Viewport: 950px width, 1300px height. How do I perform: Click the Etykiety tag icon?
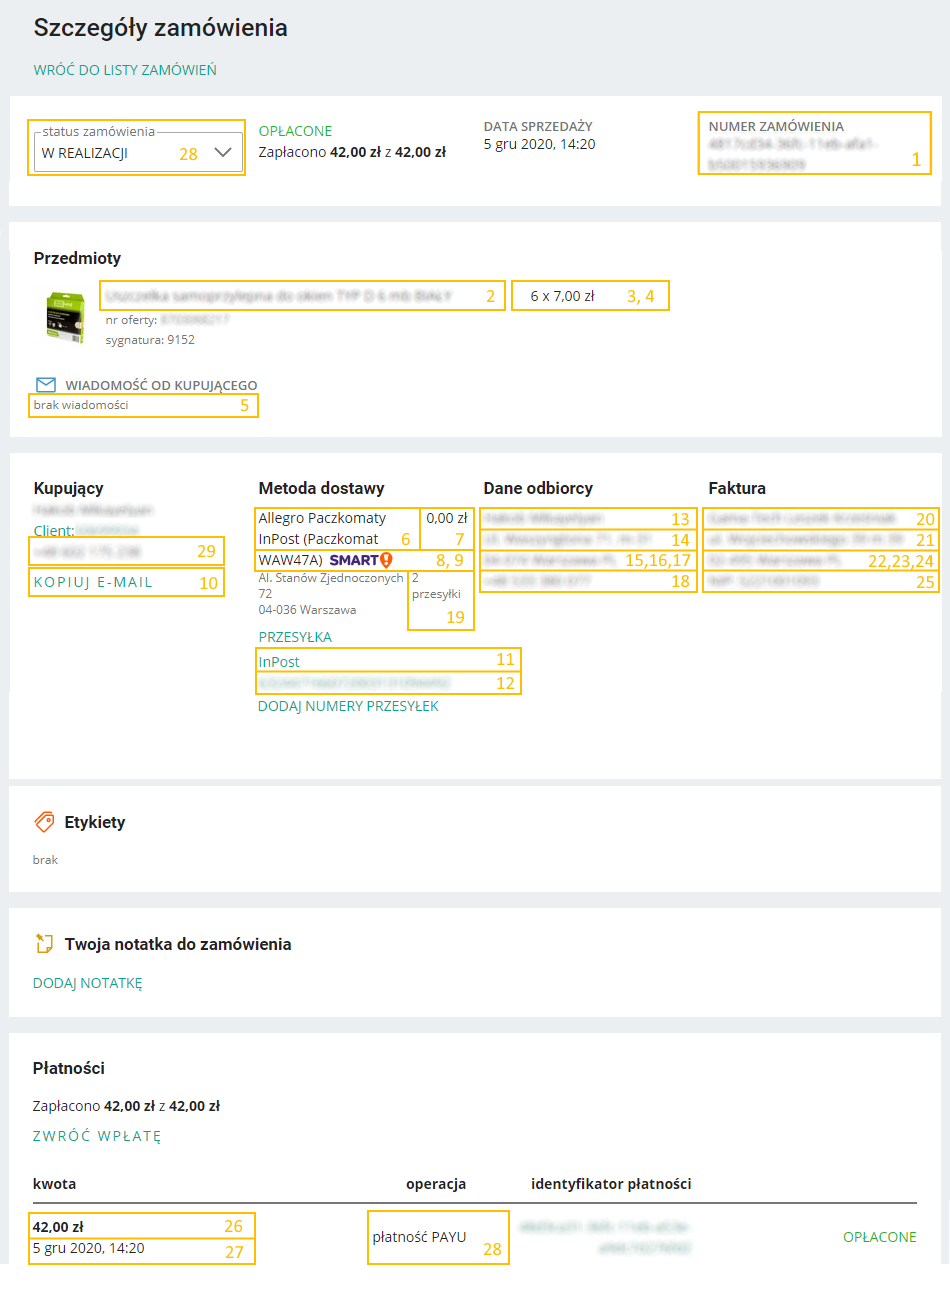pyautogui.click(x=44, y=822)
